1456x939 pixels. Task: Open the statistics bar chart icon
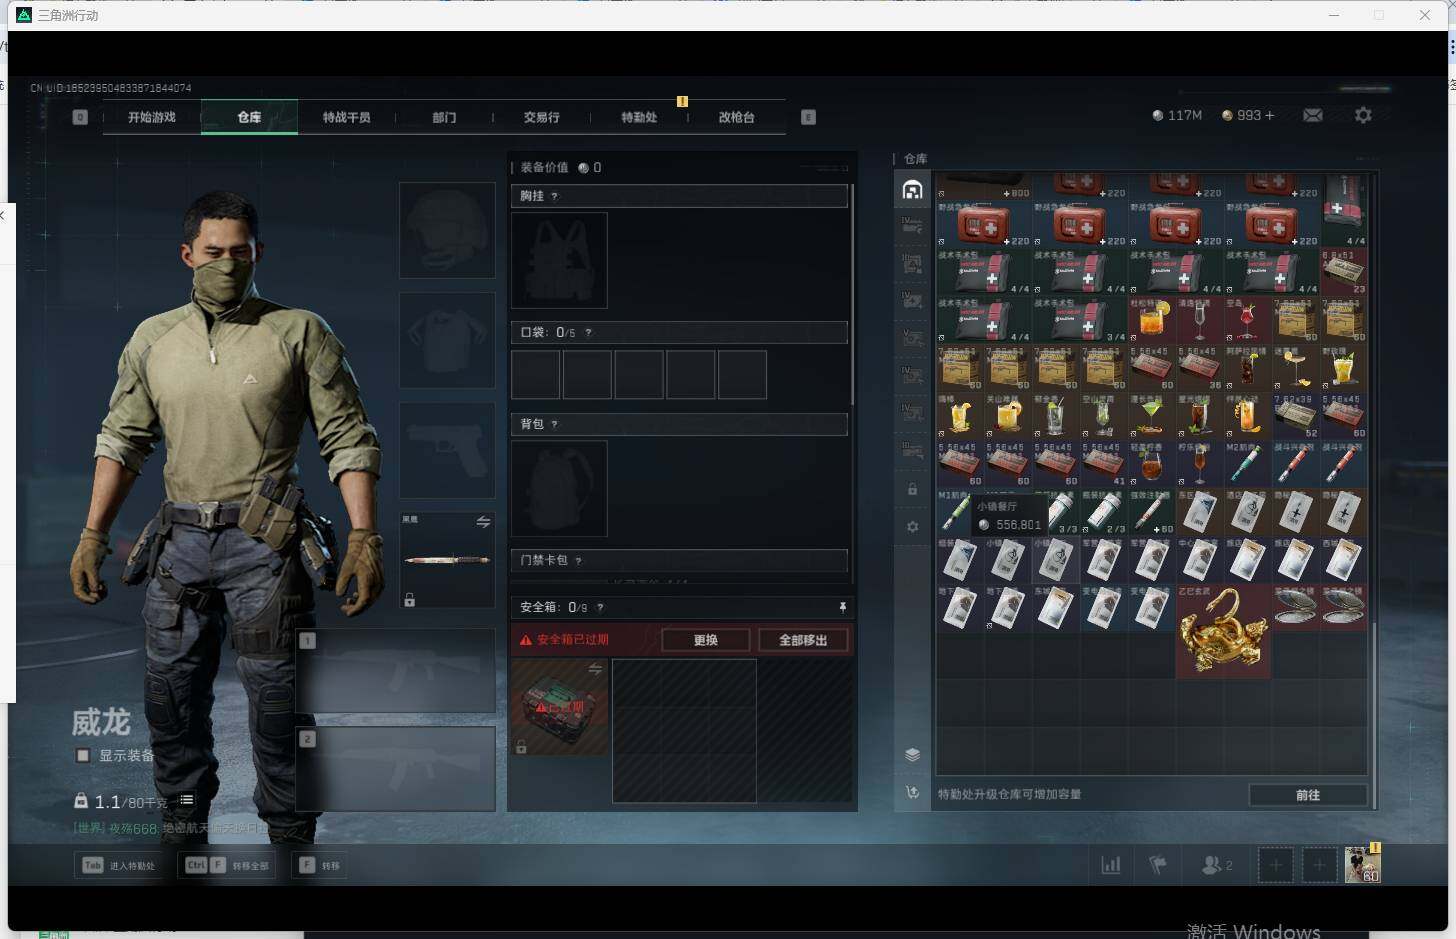tap(1110, 865)
